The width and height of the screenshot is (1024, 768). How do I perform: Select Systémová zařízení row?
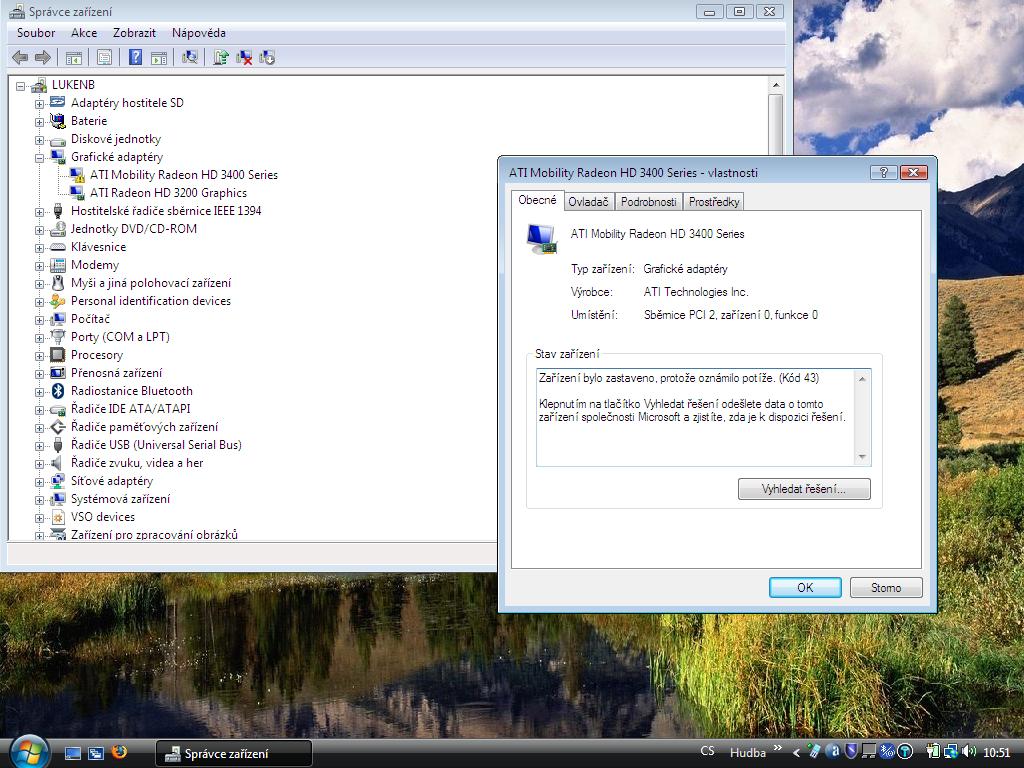121,499
